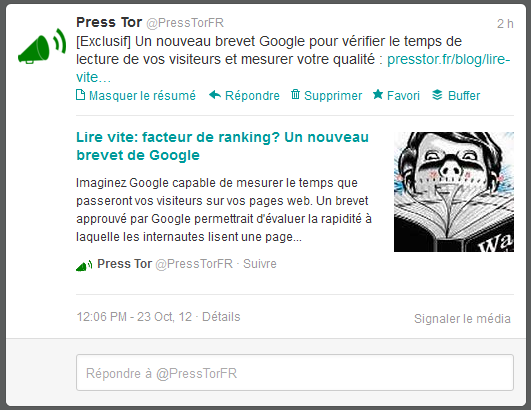Click the green megaphone profile avatar
Image resolution: width=531 pixels, height=410 pixels.
pos(42,46)
